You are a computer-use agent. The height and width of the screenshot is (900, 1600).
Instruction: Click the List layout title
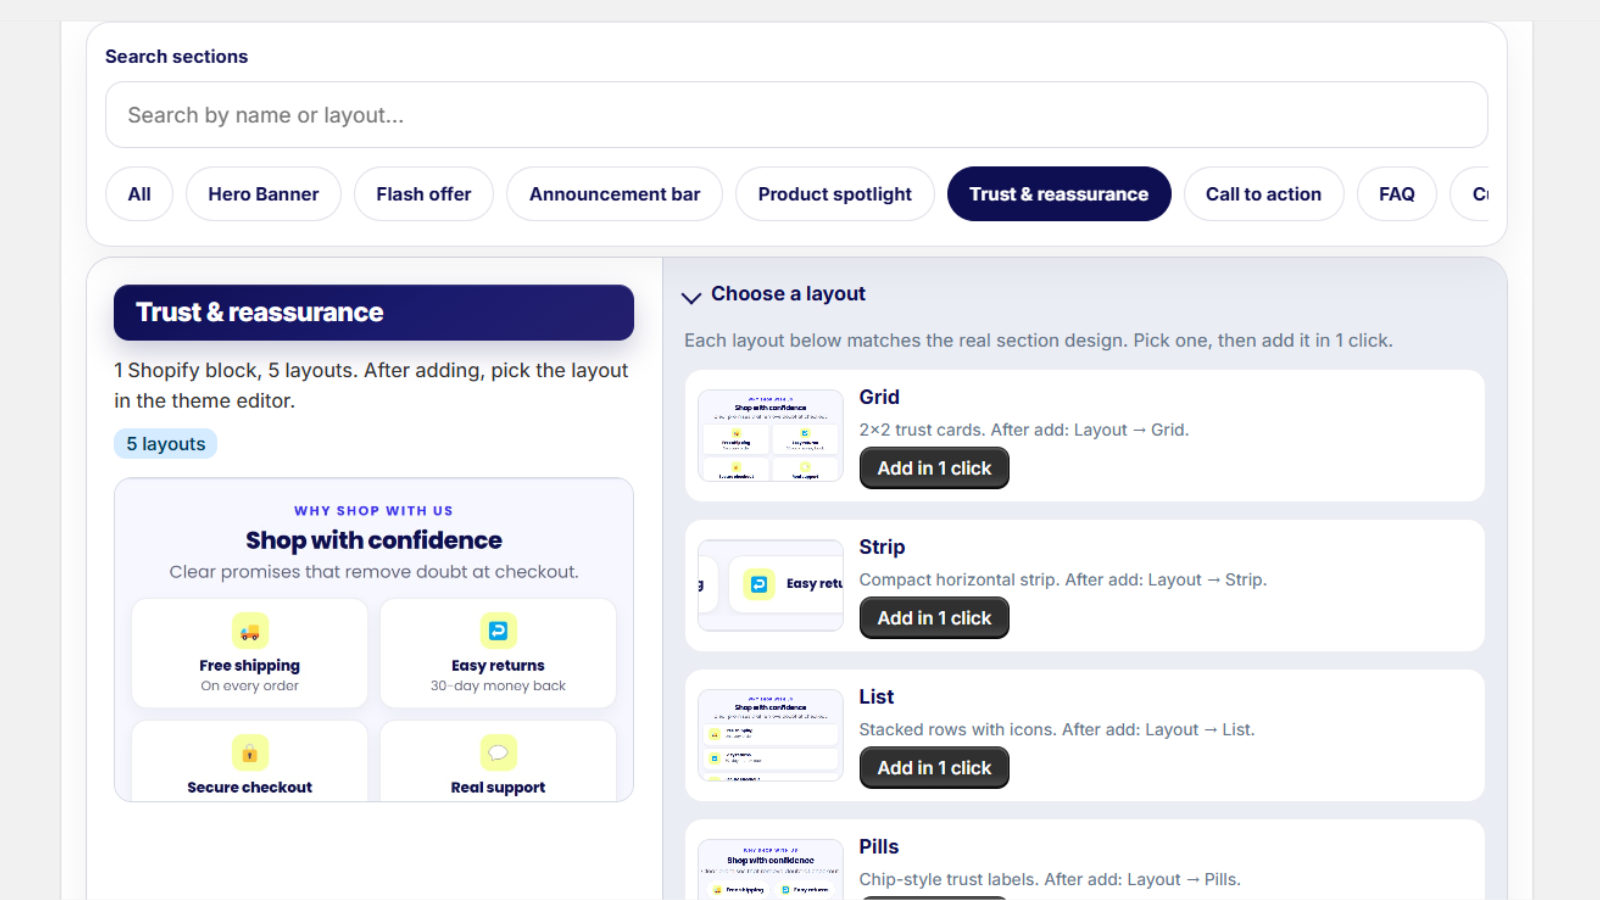[x=876, y=697]
